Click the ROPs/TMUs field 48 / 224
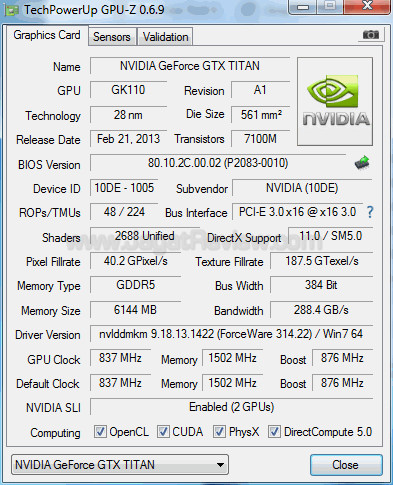Screen dimensions: 393x485 [124, 212]
